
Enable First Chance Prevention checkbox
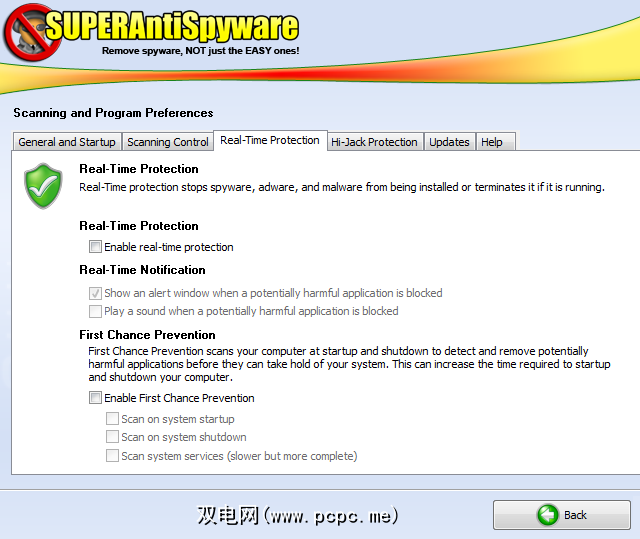click(x=95, y=397)
